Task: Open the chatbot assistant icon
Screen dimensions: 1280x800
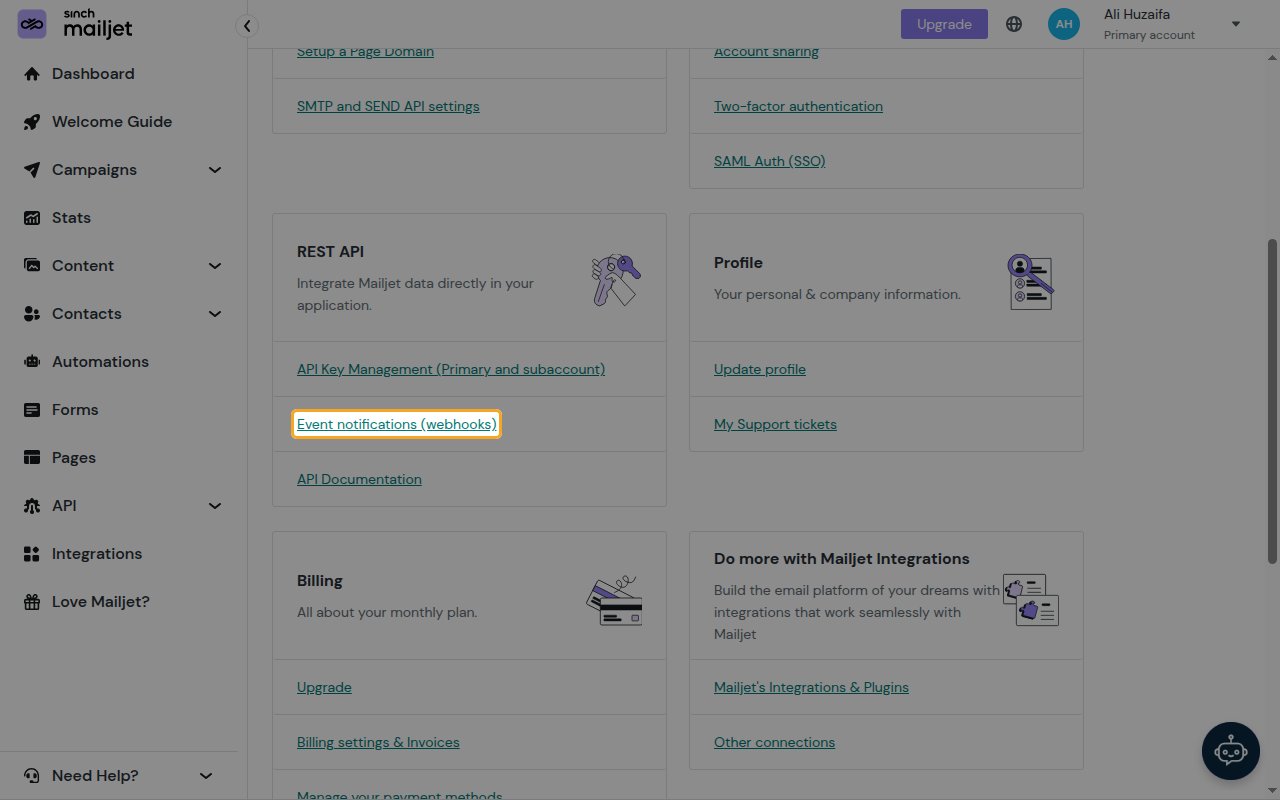Action: coord(1231,750)
